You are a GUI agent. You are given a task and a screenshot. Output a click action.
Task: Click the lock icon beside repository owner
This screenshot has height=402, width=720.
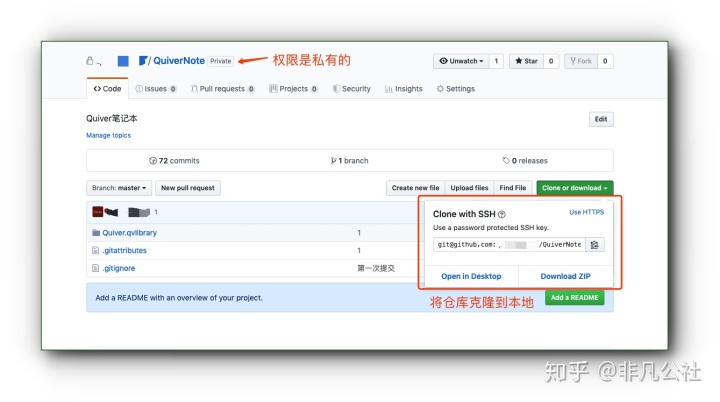(x=90, y=61)
